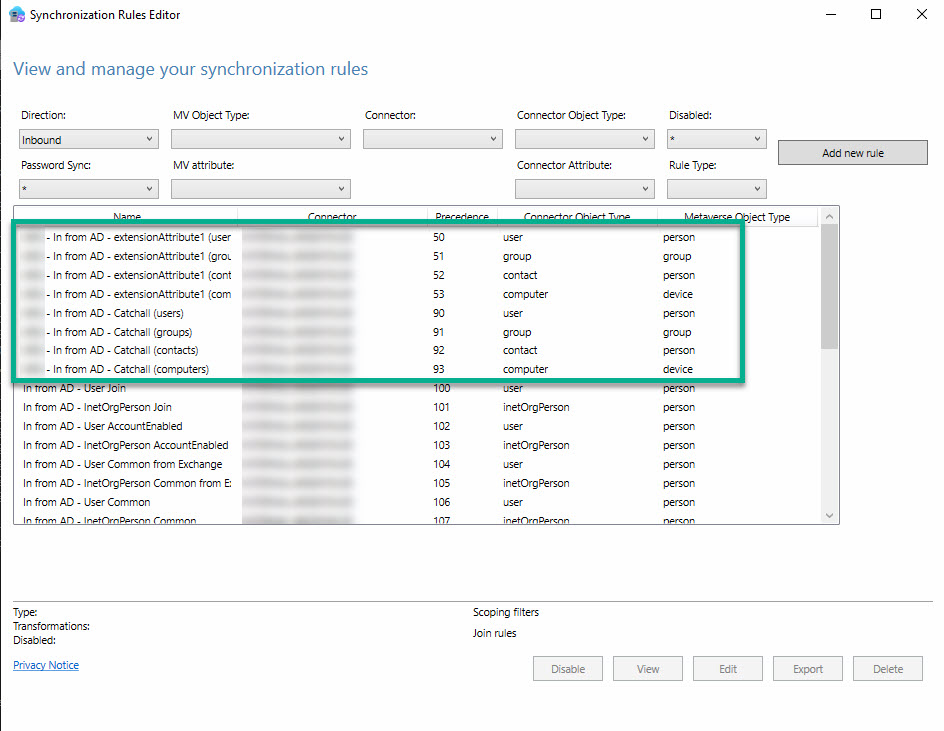Image resolution: width=944 pixels, height=731 pixels.
Task: Expand the Connector Object Type dropdown
Action: 584,140
